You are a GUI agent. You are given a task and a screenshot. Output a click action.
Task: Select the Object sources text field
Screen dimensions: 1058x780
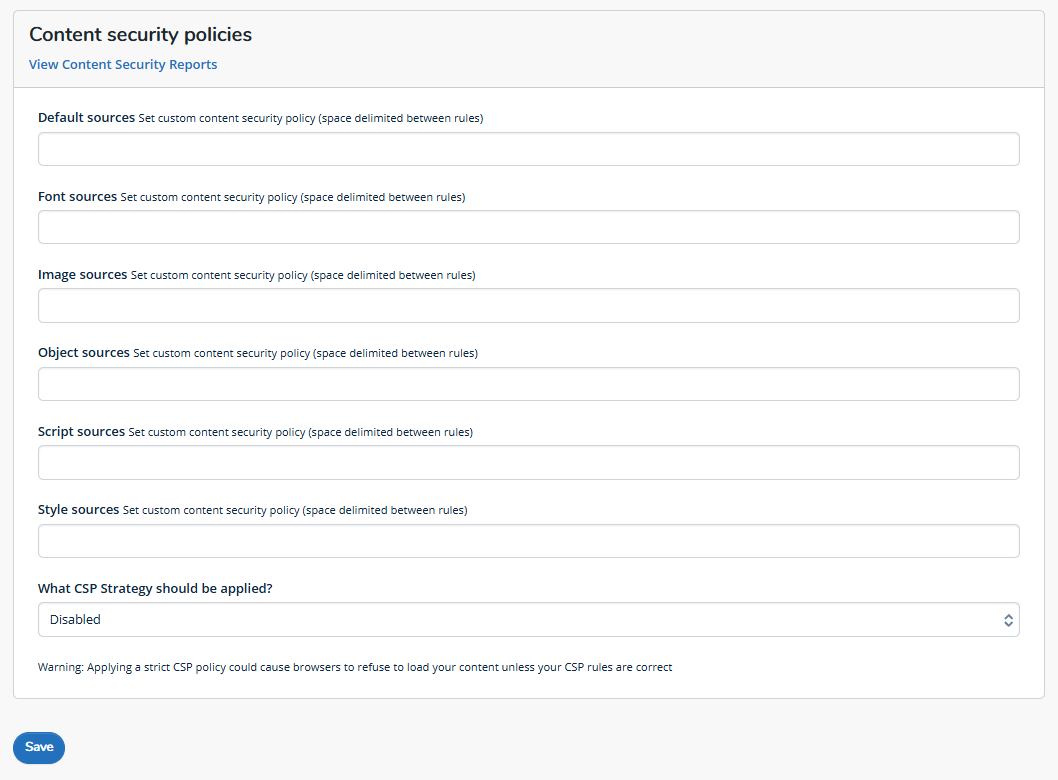528,384
